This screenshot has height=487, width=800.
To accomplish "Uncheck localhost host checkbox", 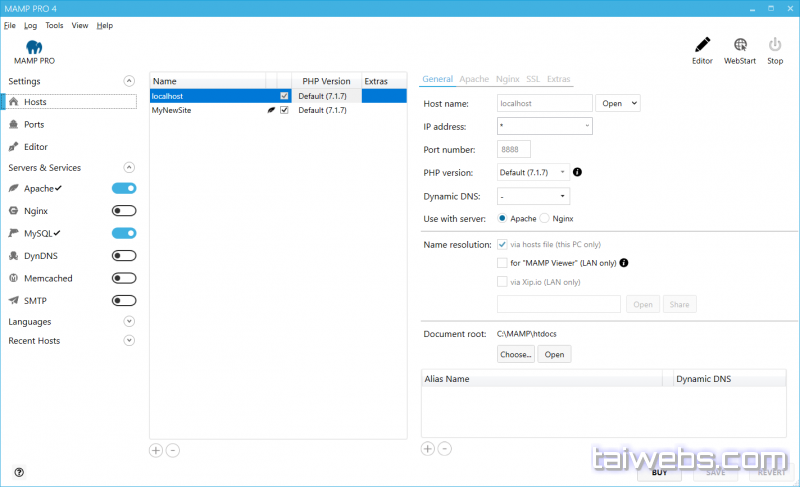I will (284, 96).
